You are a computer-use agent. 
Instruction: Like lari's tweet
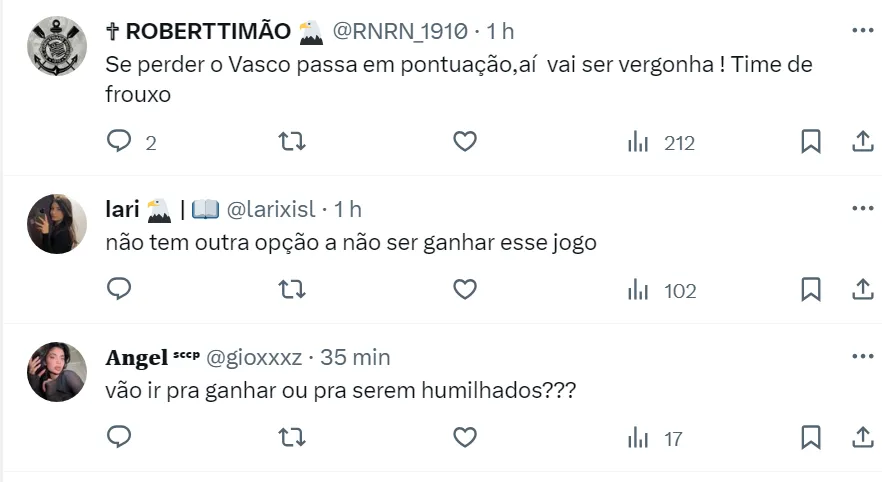(x=465, y=289)
